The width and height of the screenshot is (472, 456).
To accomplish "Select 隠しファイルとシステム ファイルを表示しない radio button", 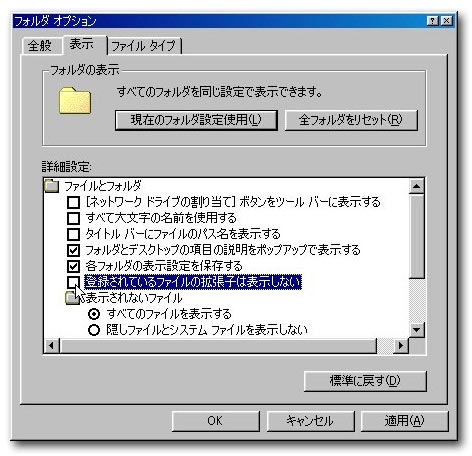I will pyautogui.click(x=94, y=330).
